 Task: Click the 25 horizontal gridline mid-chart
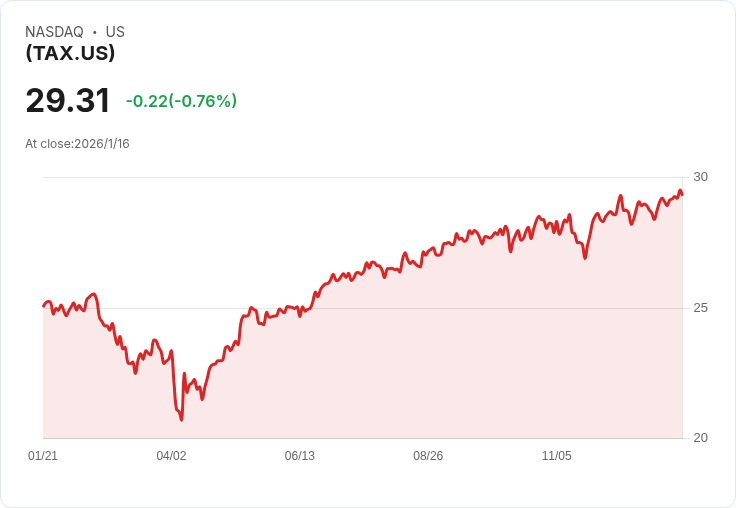click(x=400, y=308)
